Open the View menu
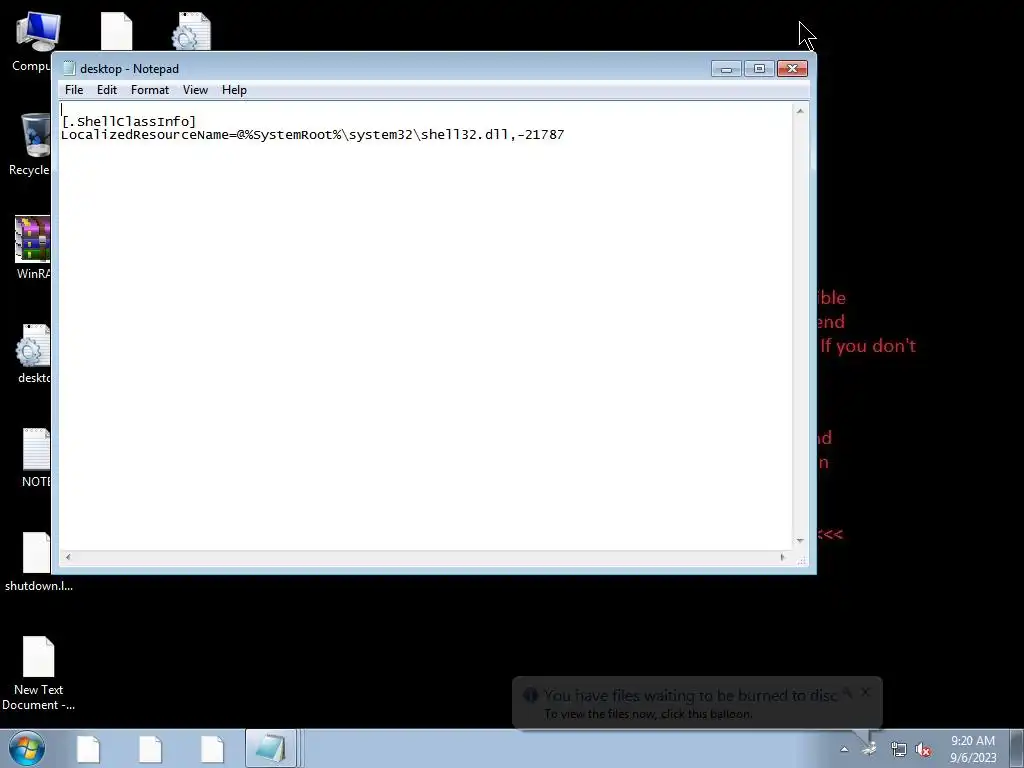Screen dimensions: 1024x768 [x=195, y=90]
